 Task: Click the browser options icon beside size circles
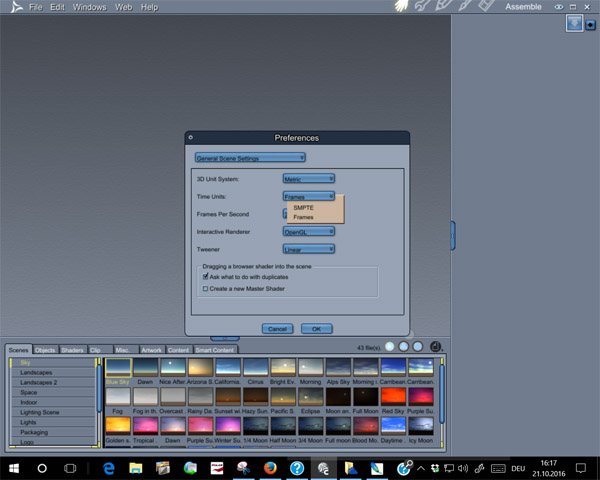[x=435, y=346]
